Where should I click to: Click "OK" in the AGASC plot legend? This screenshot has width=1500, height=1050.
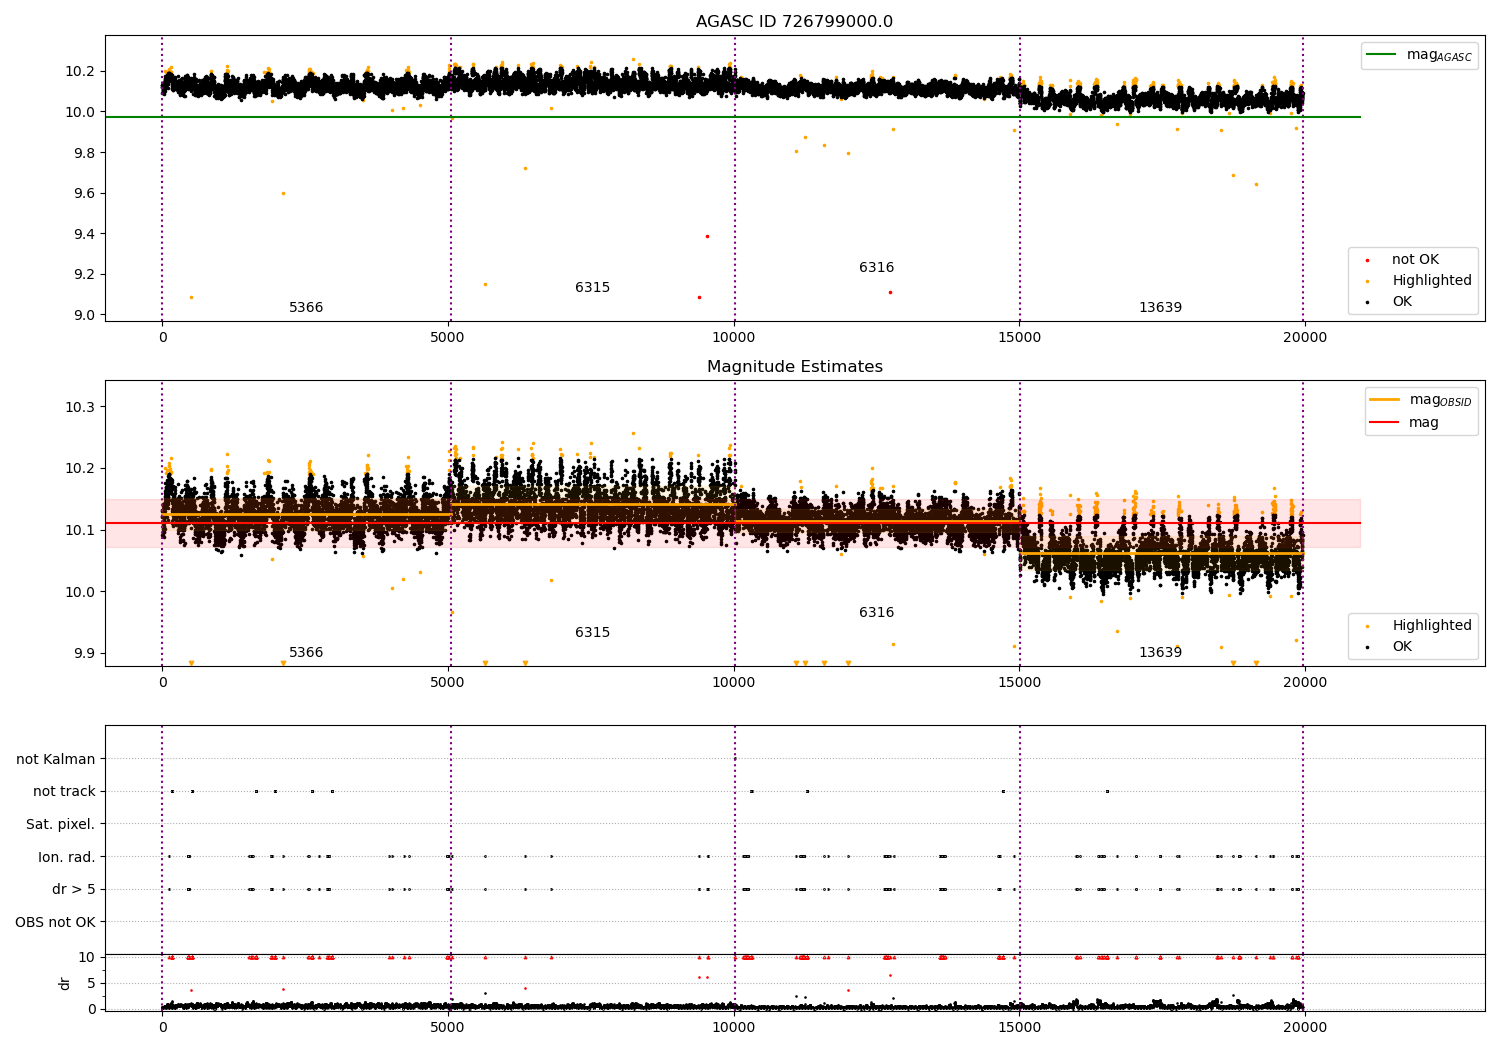1402,302
